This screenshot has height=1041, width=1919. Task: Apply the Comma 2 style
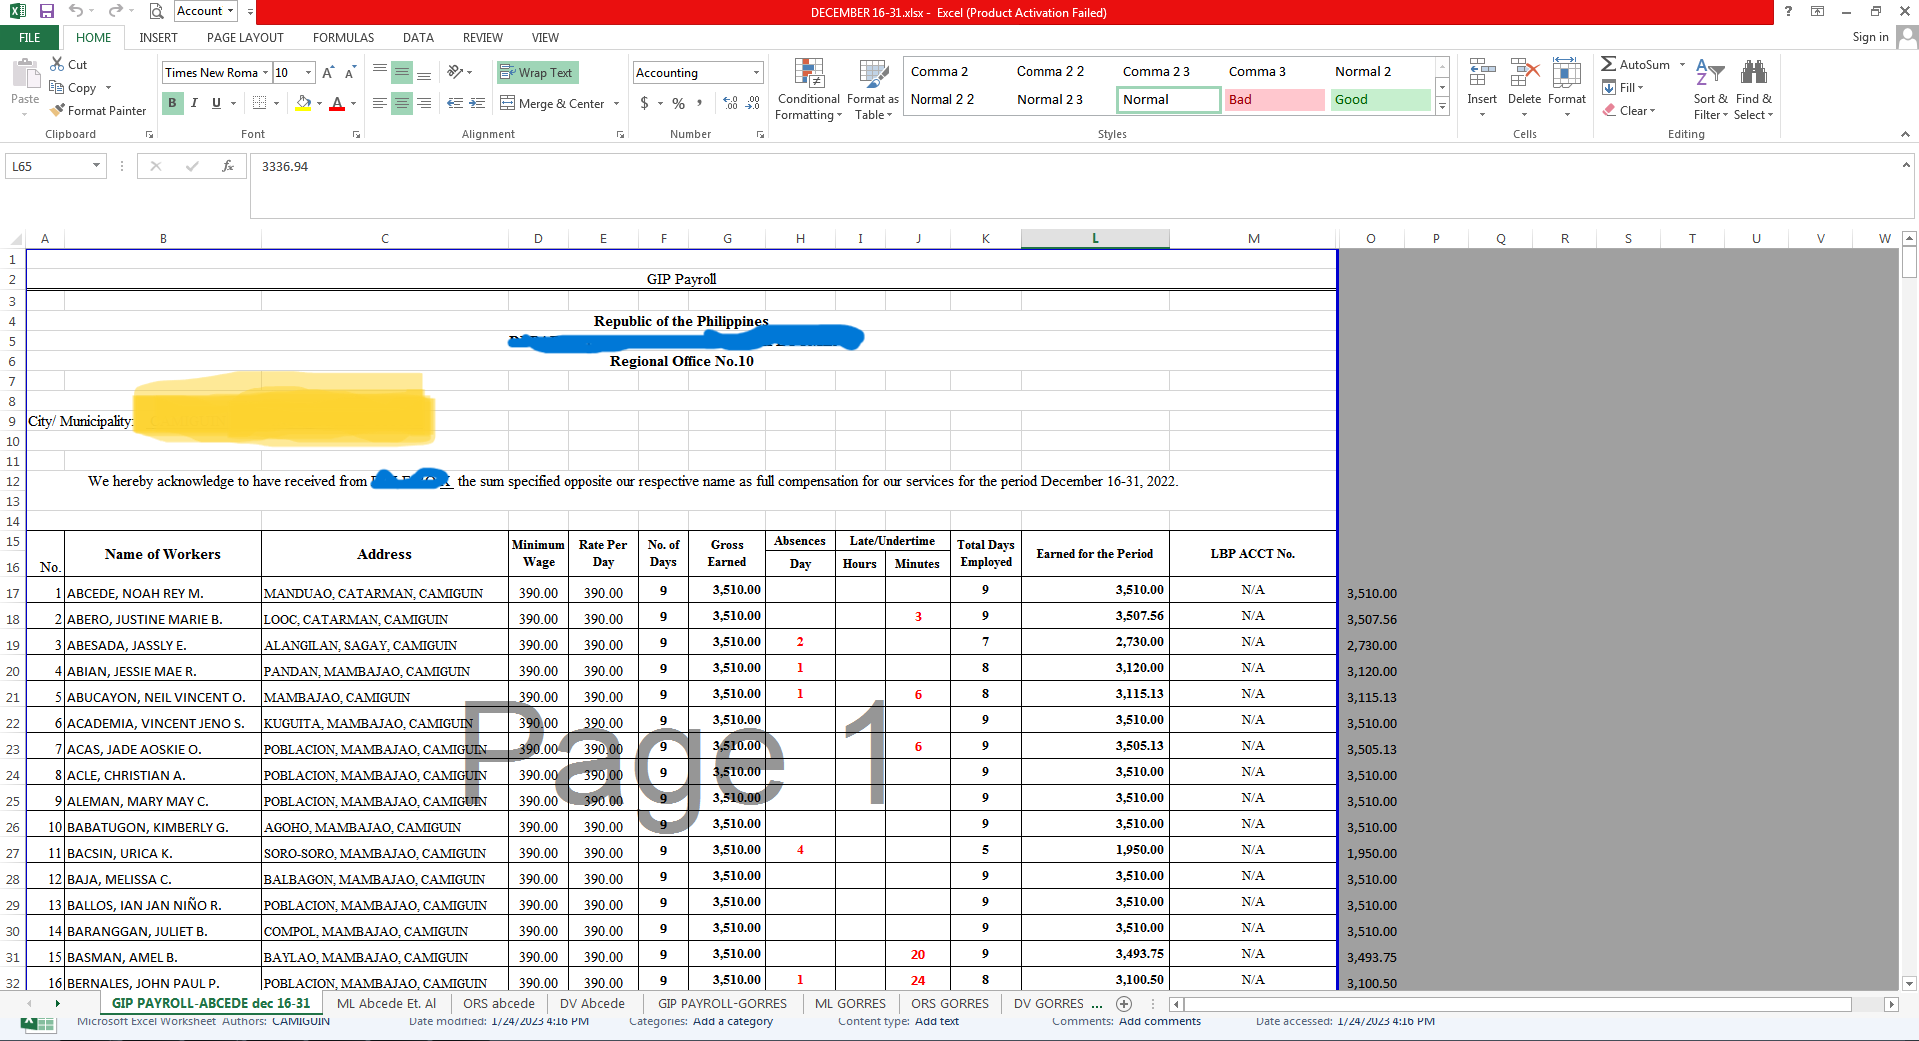click(939, 71)
